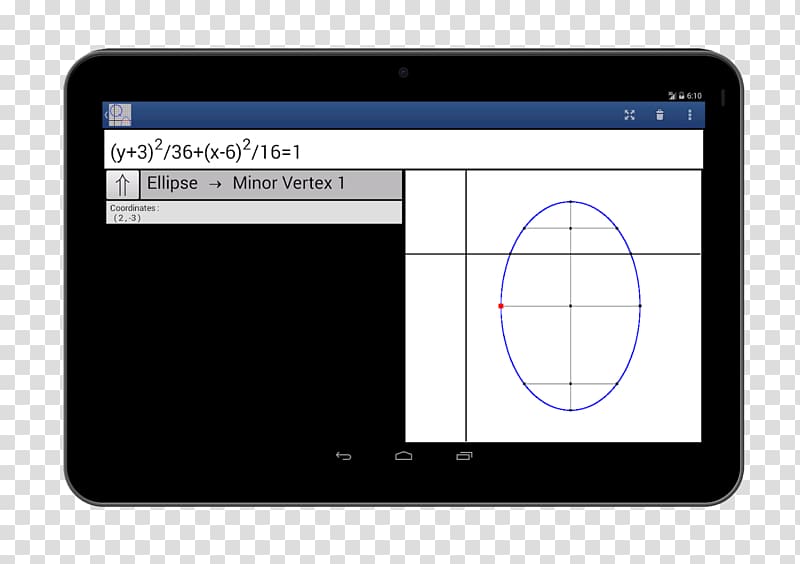
Task: Tap the battery status icon
Action: 681,96
